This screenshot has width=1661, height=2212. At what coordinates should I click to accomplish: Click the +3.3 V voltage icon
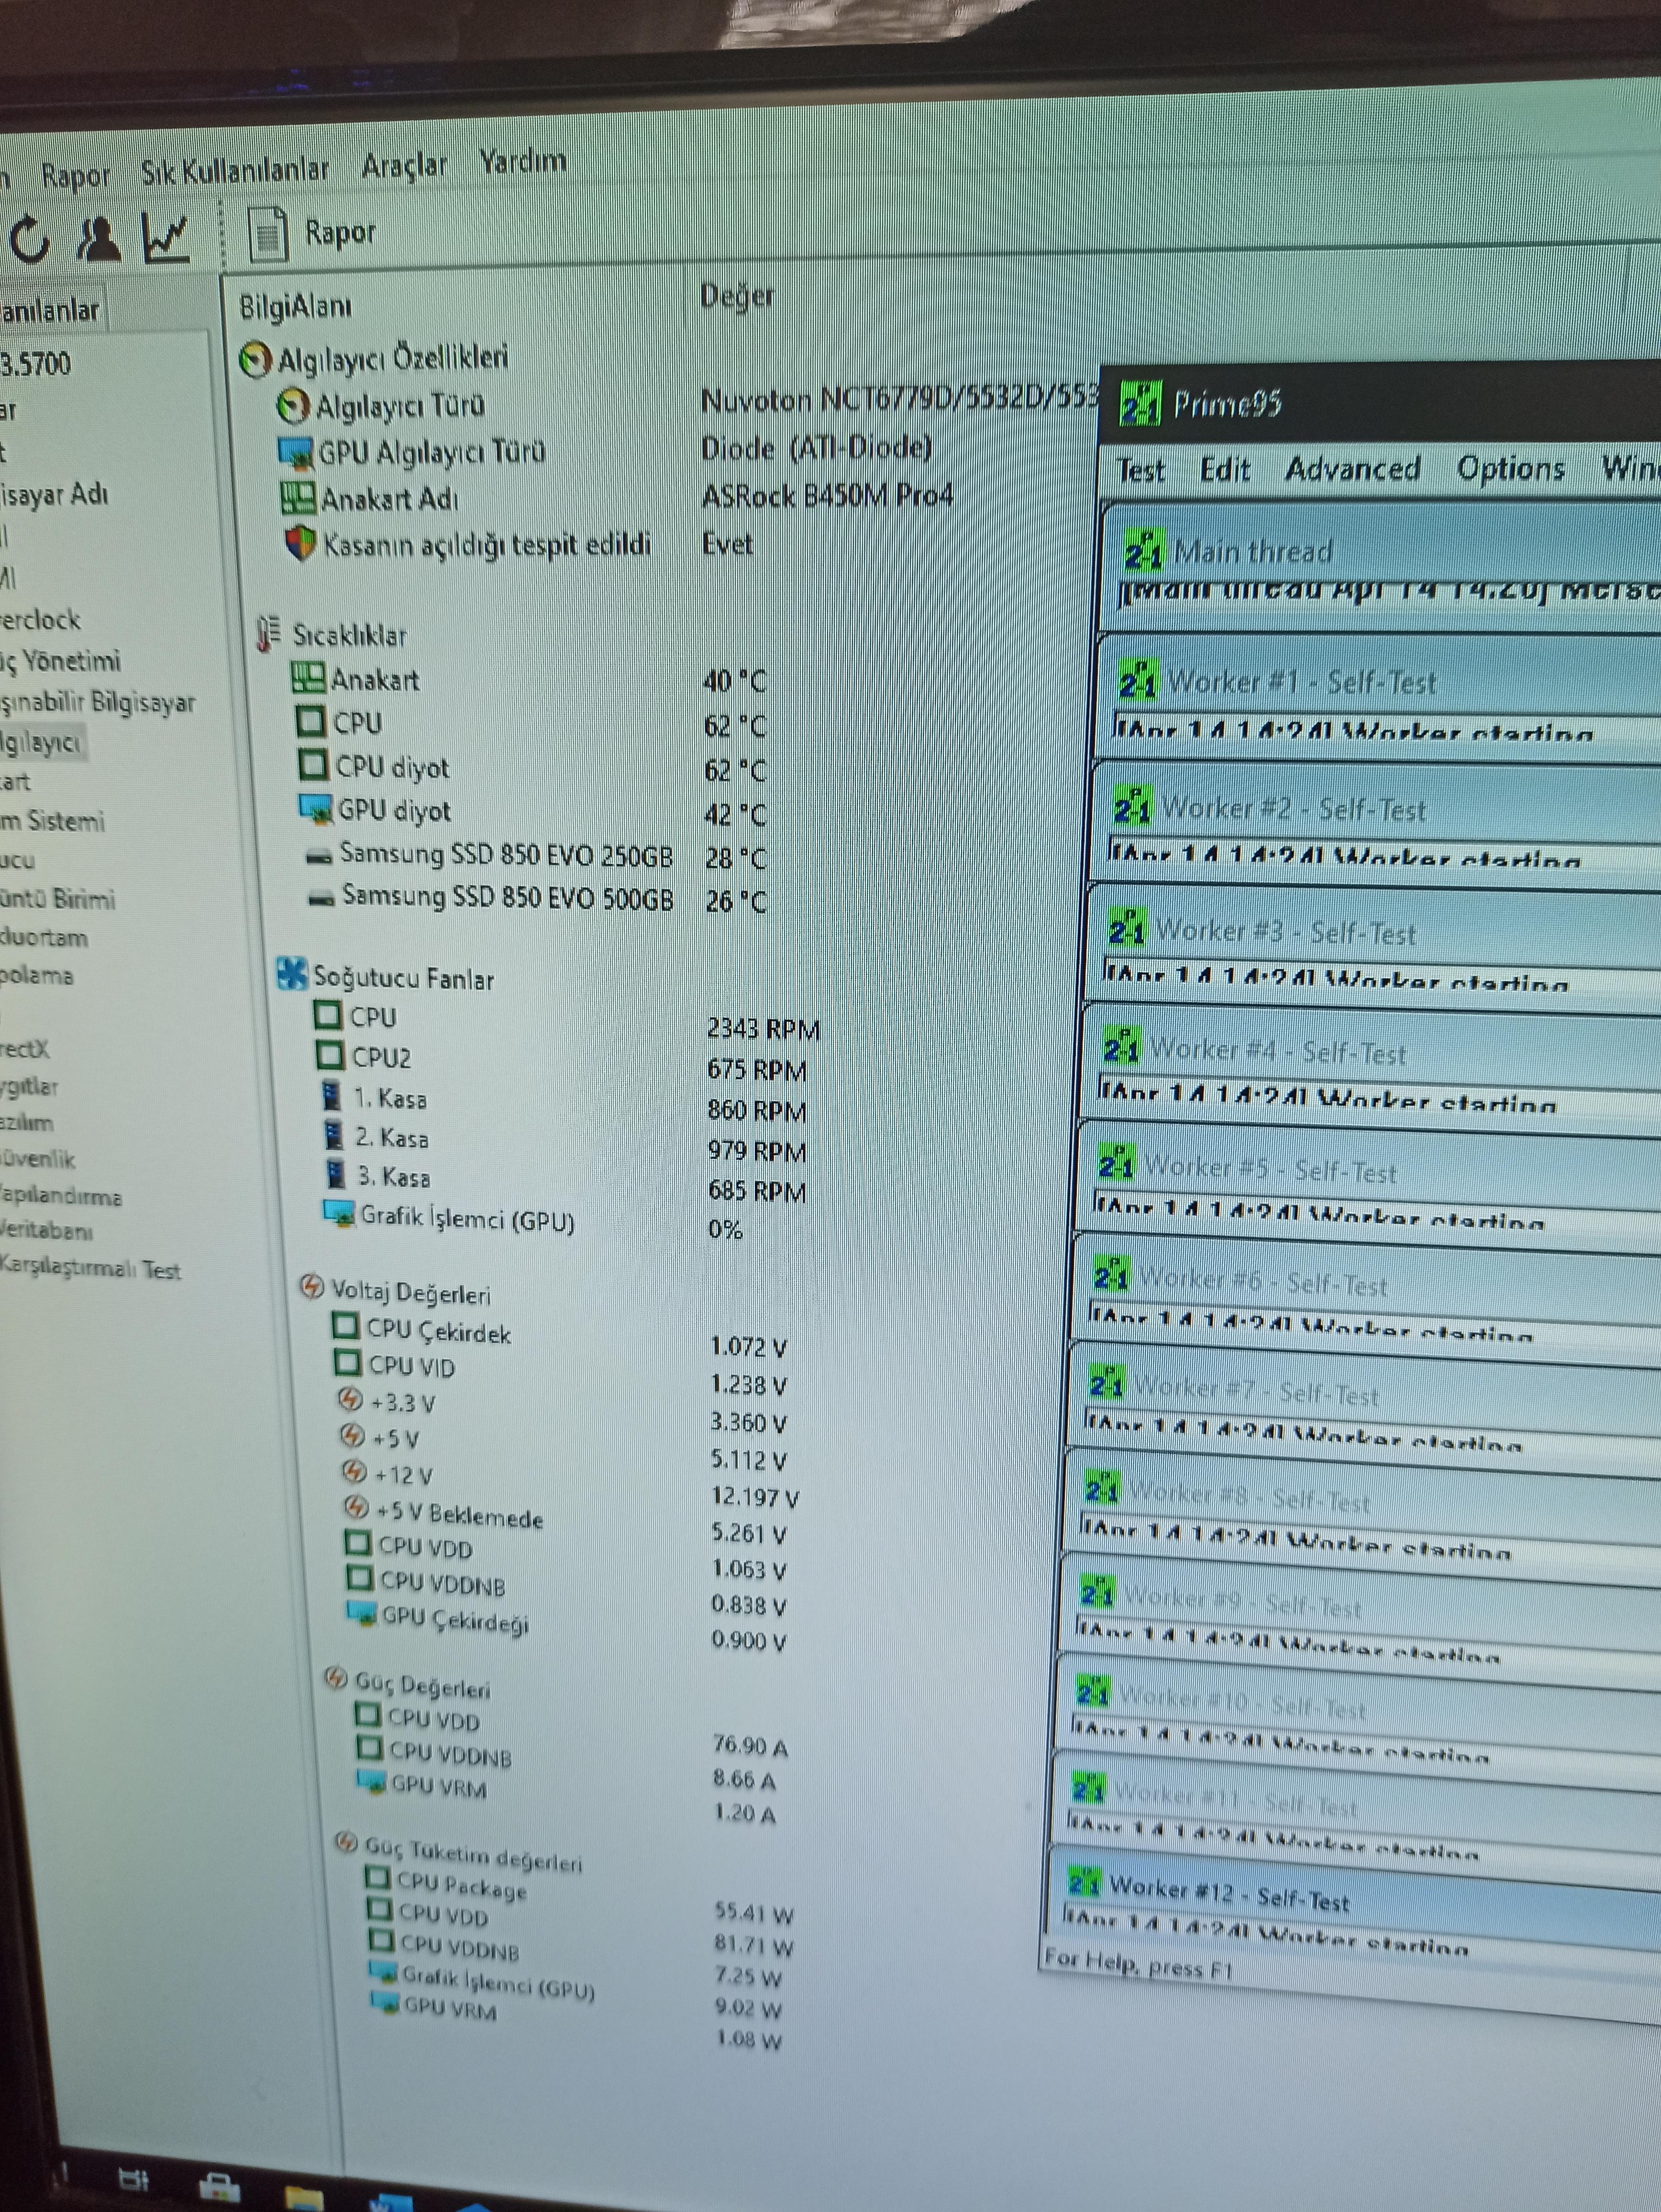[349, 1400]
